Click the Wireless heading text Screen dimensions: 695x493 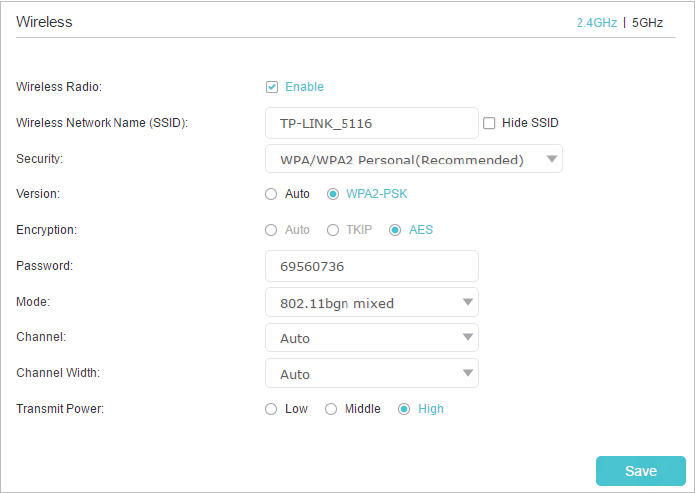point(44,22)
